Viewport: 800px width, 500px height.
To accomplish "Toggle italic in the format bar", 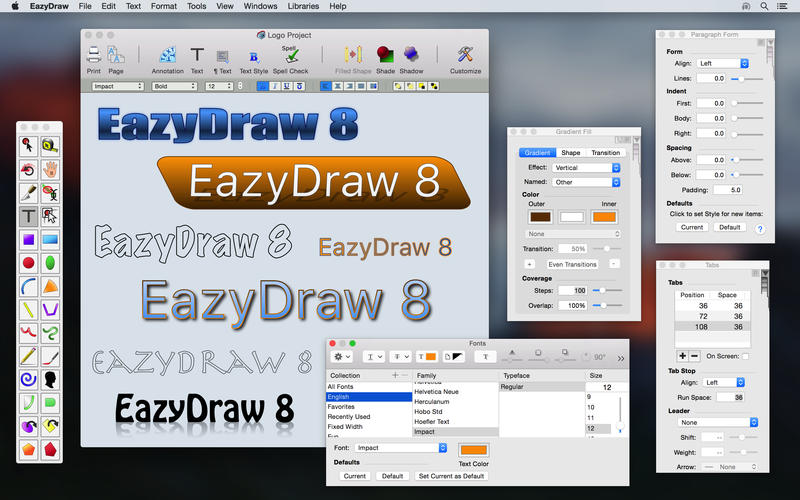I will (275, 86).
